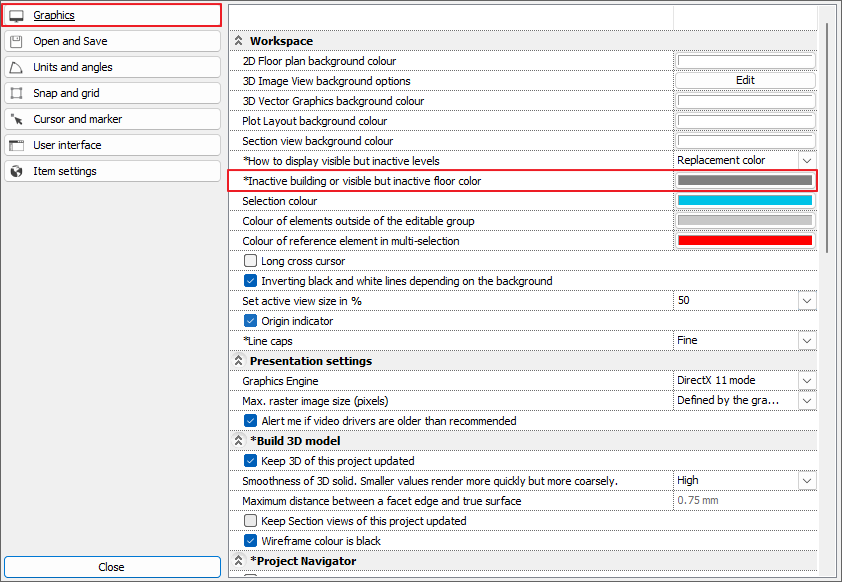Click the User interface window icon
This screenshot has width=842, height=582.
point(16,145)
